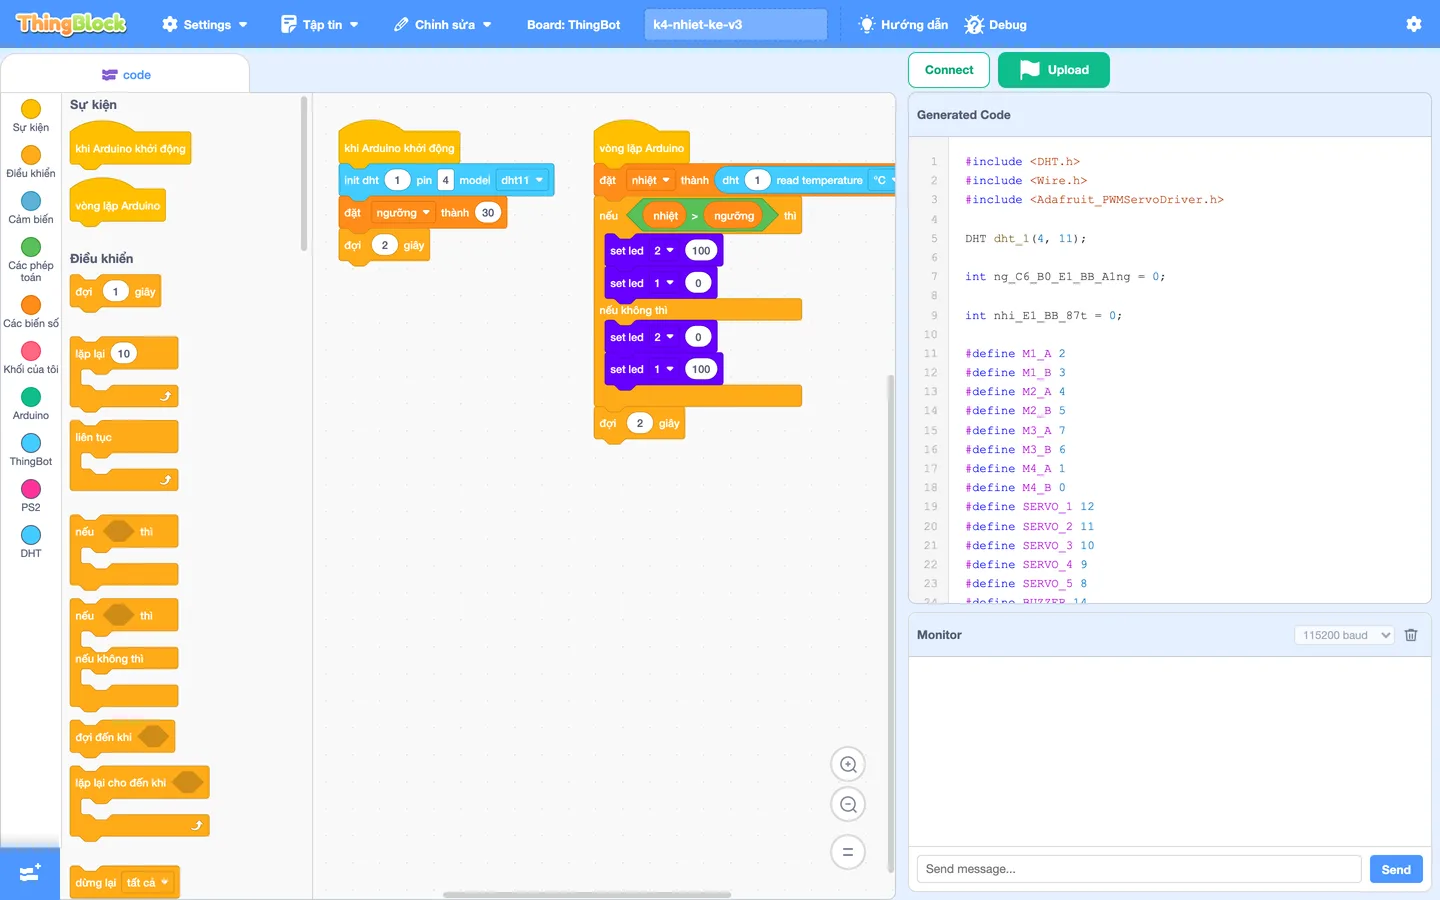Open the Các biến số category
Viewport: 1440px width, 900px height.
(x=31, y=312)
